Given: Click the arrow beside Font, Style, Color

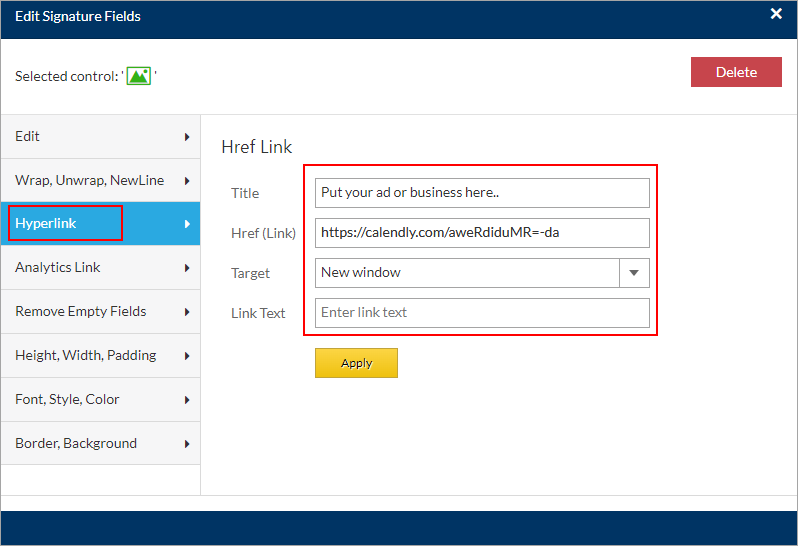Looking at the screenshot, I should click(187, 400).
